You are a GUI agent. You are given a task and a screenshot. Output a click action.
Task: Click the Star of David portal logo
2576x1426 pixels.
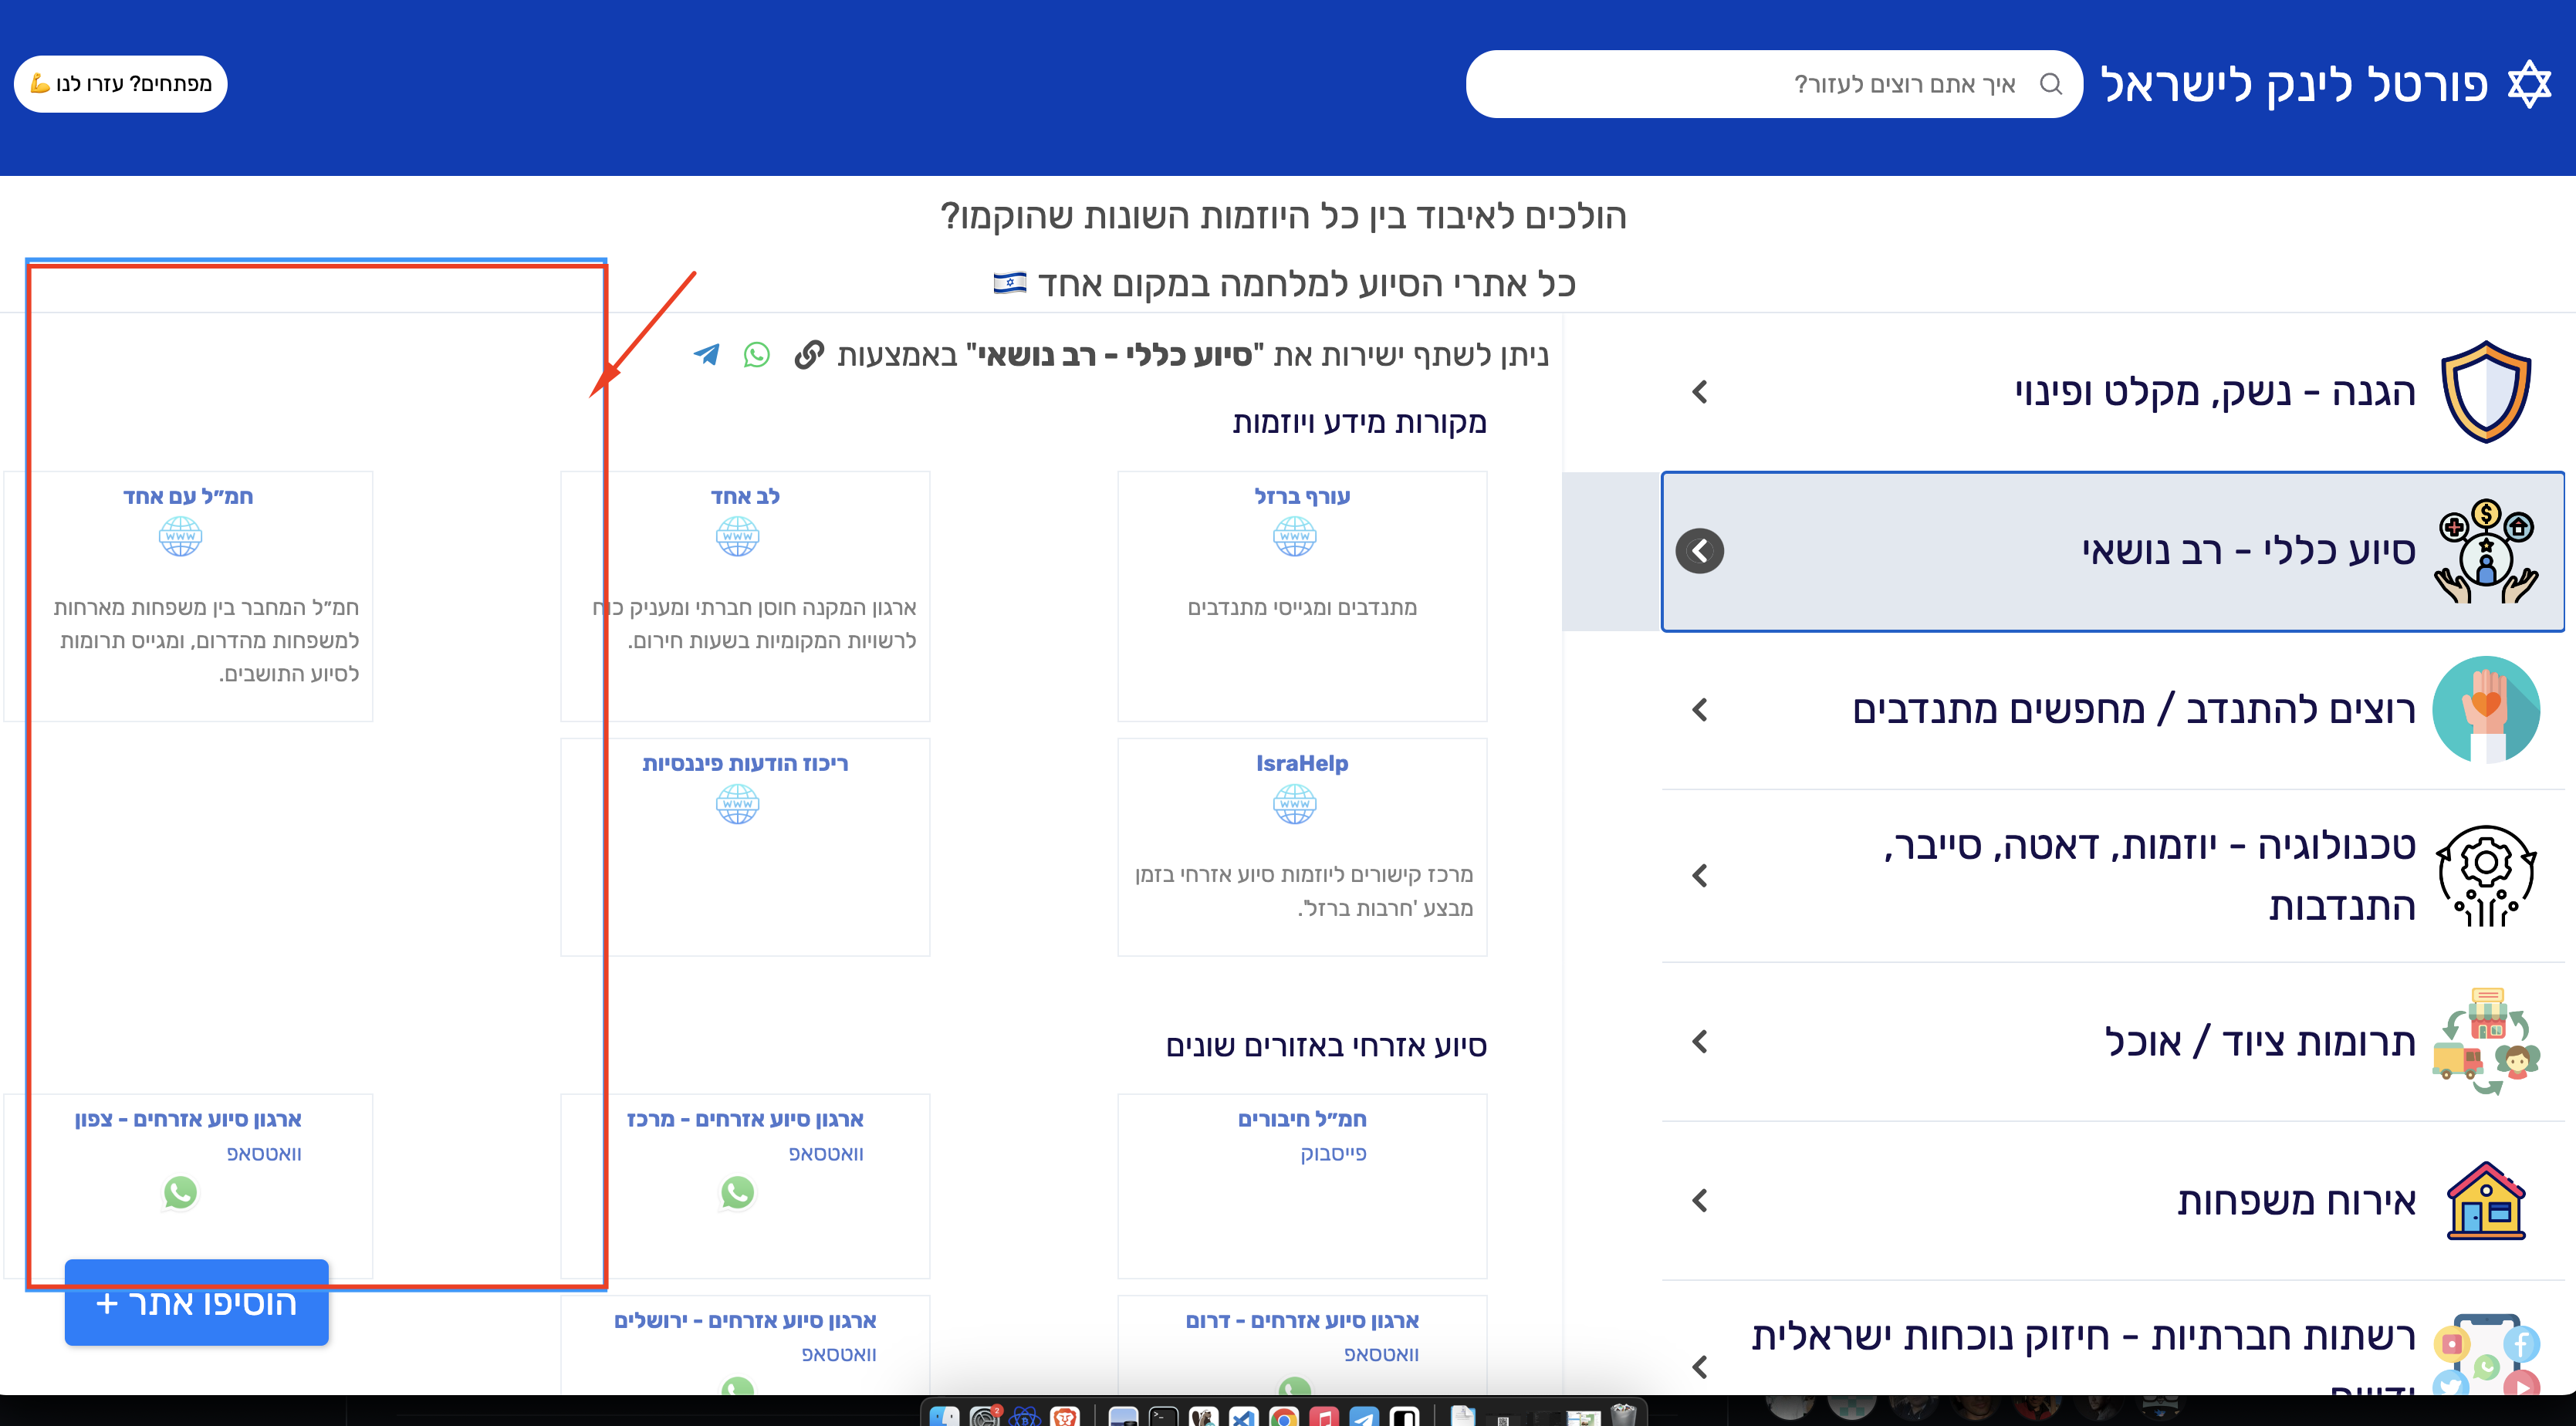2531,84
